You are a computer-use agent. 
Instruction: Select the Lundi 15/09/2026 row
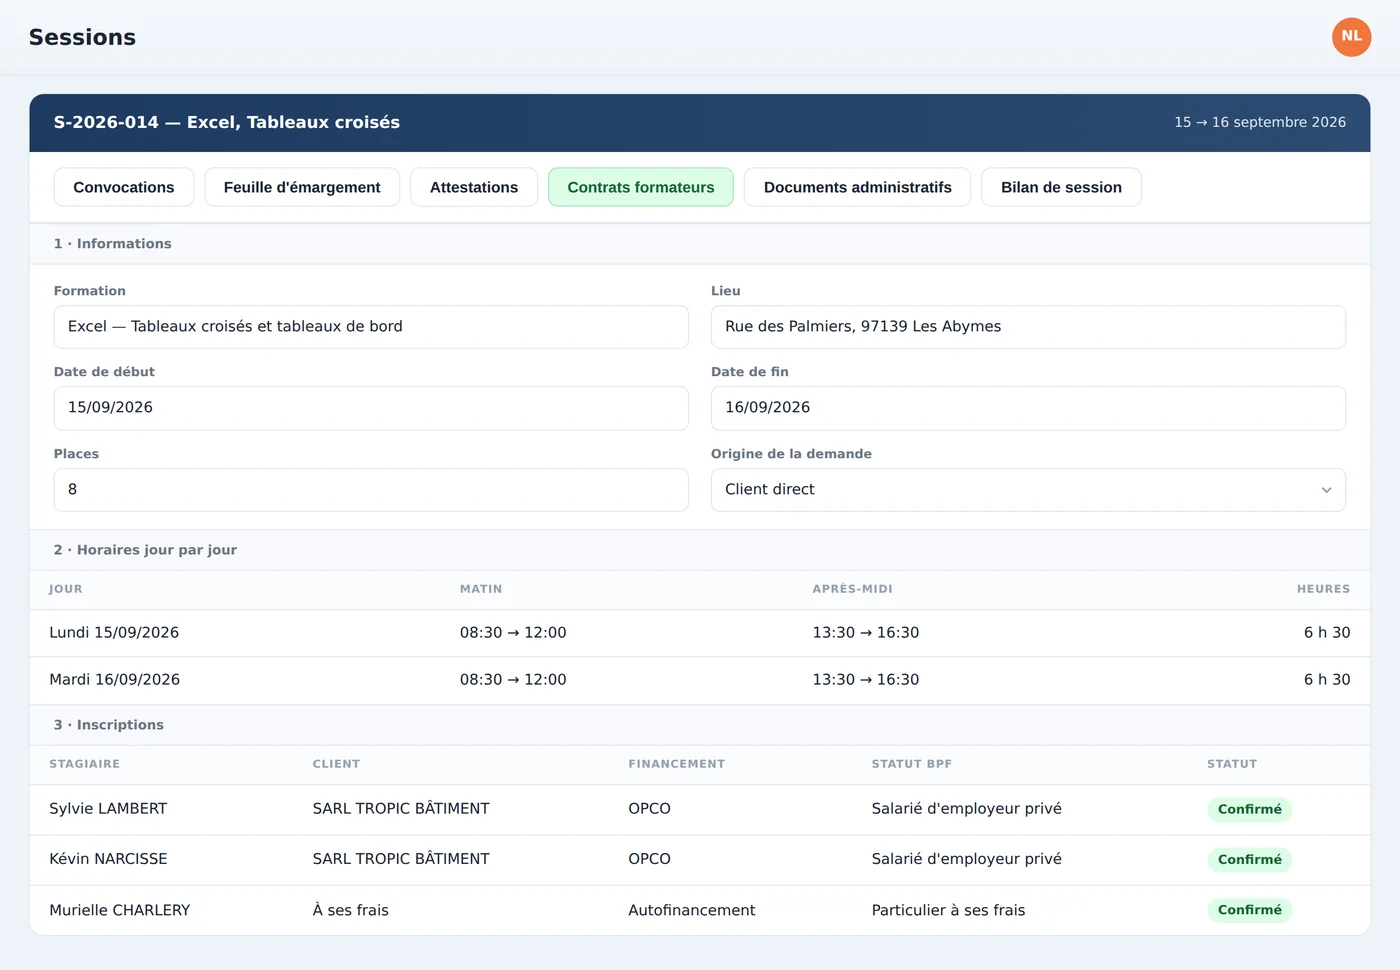point(700,633)
